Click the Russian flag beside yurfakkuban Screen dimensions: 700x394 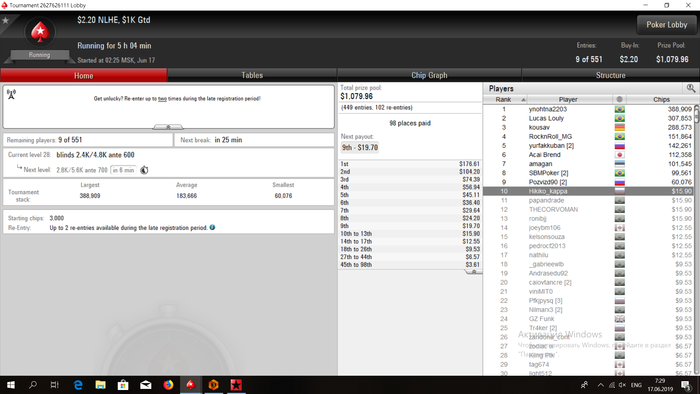[620, 146]
